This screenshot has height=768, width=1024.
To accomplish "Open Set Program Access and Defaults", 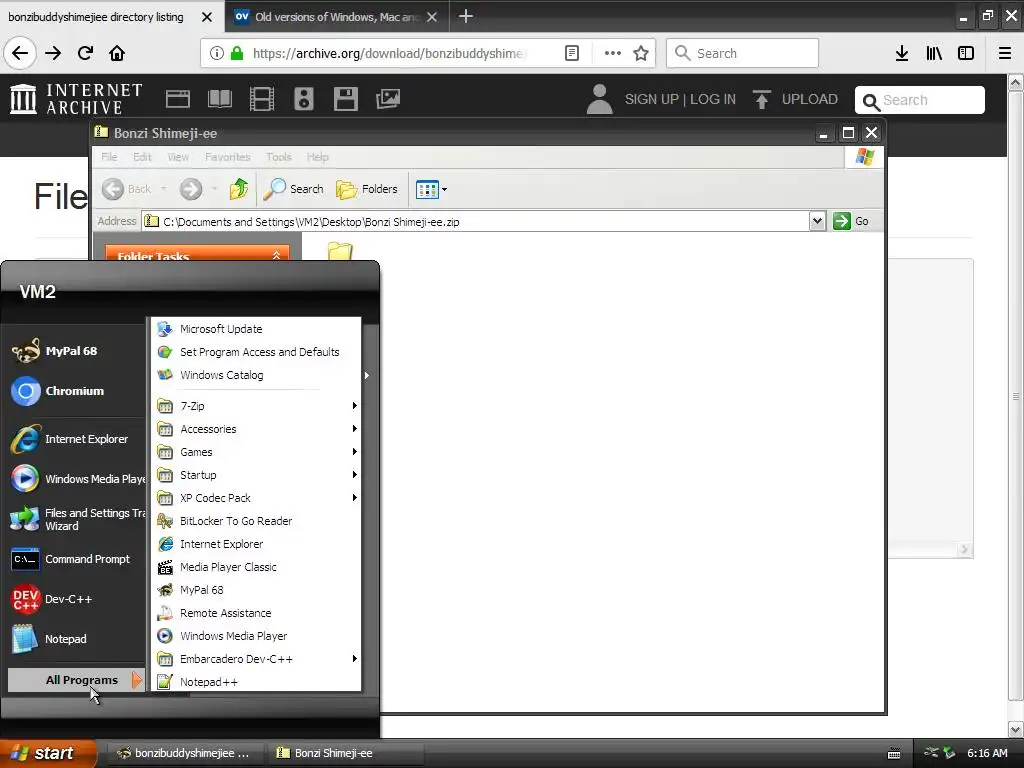I will pos(256,352).
